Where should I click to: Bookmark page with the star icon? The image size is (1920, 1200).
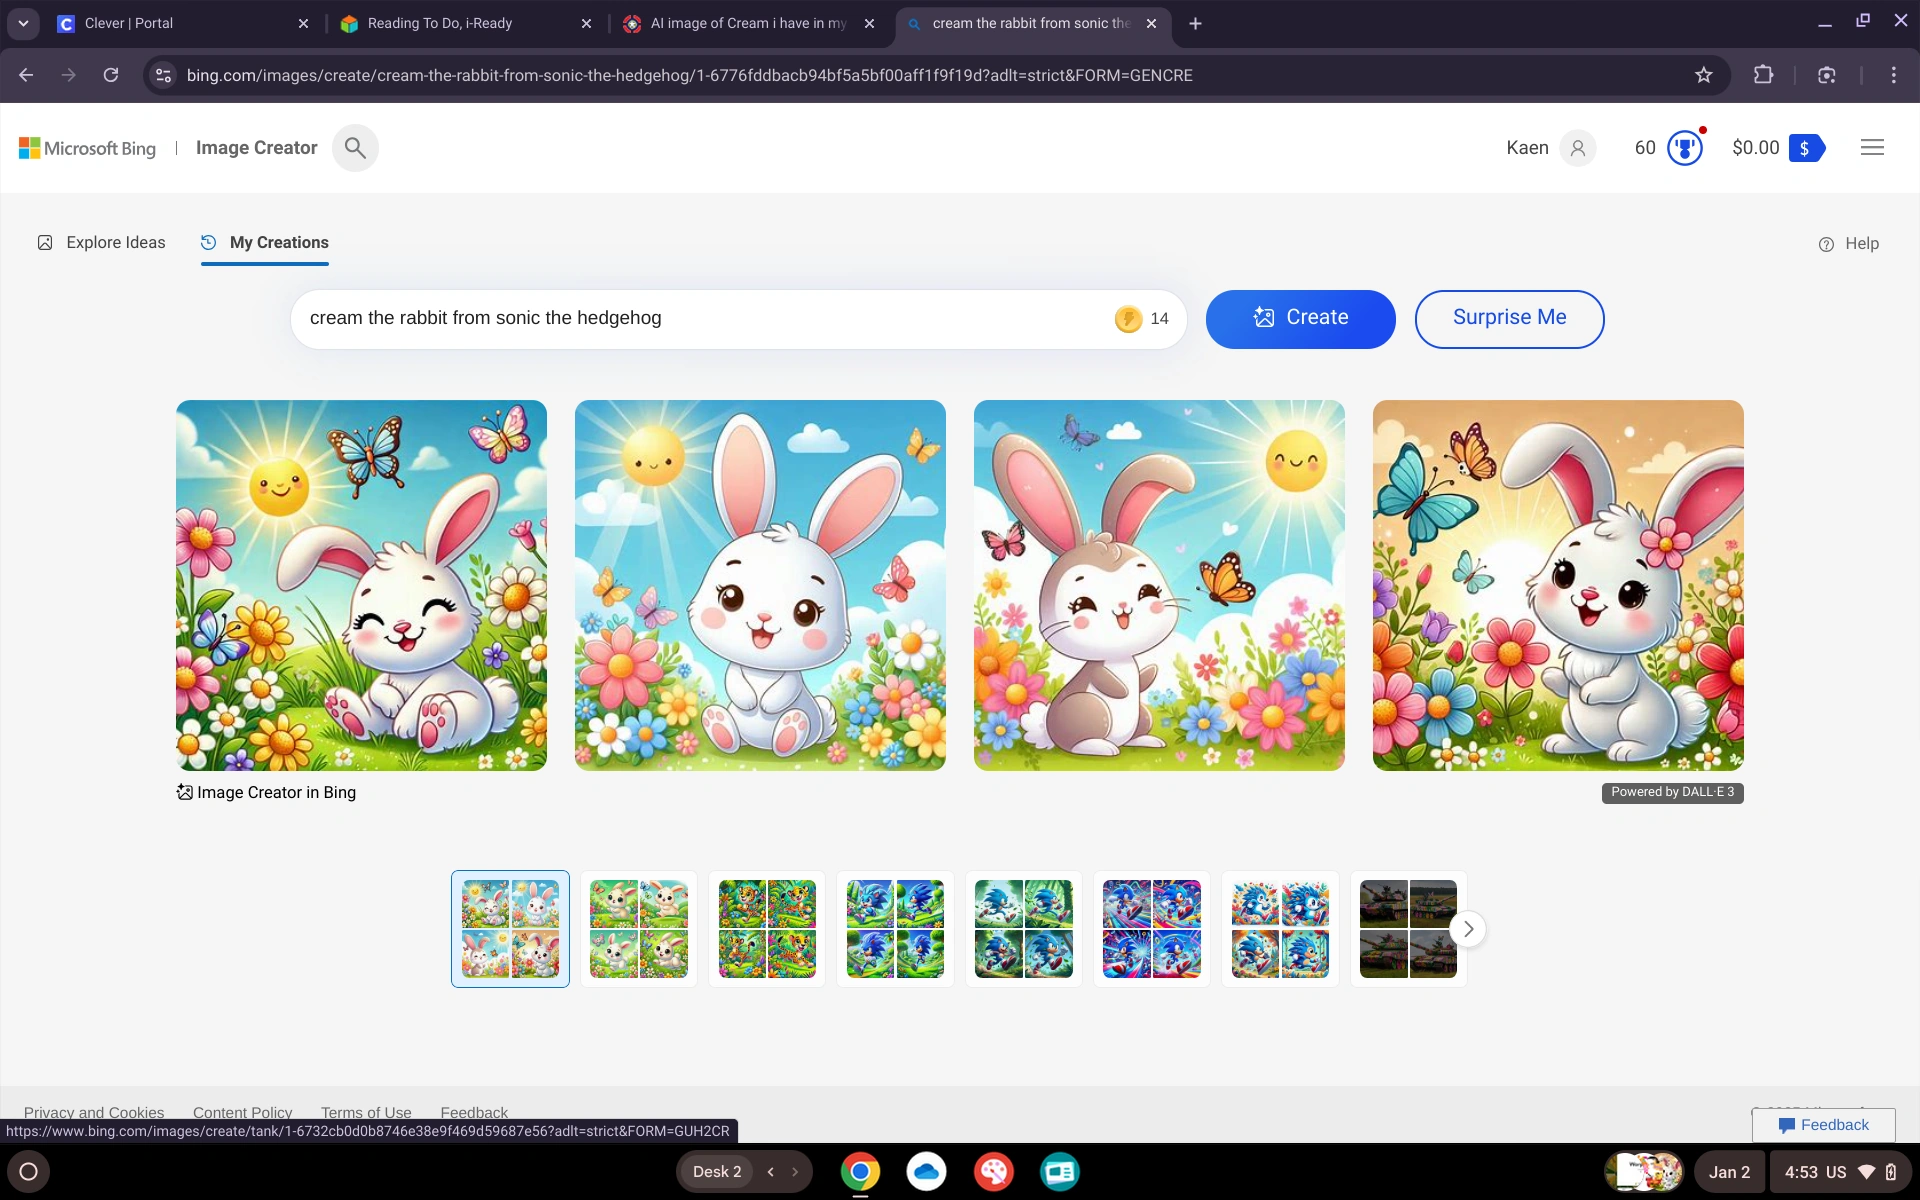point(1704,75)
